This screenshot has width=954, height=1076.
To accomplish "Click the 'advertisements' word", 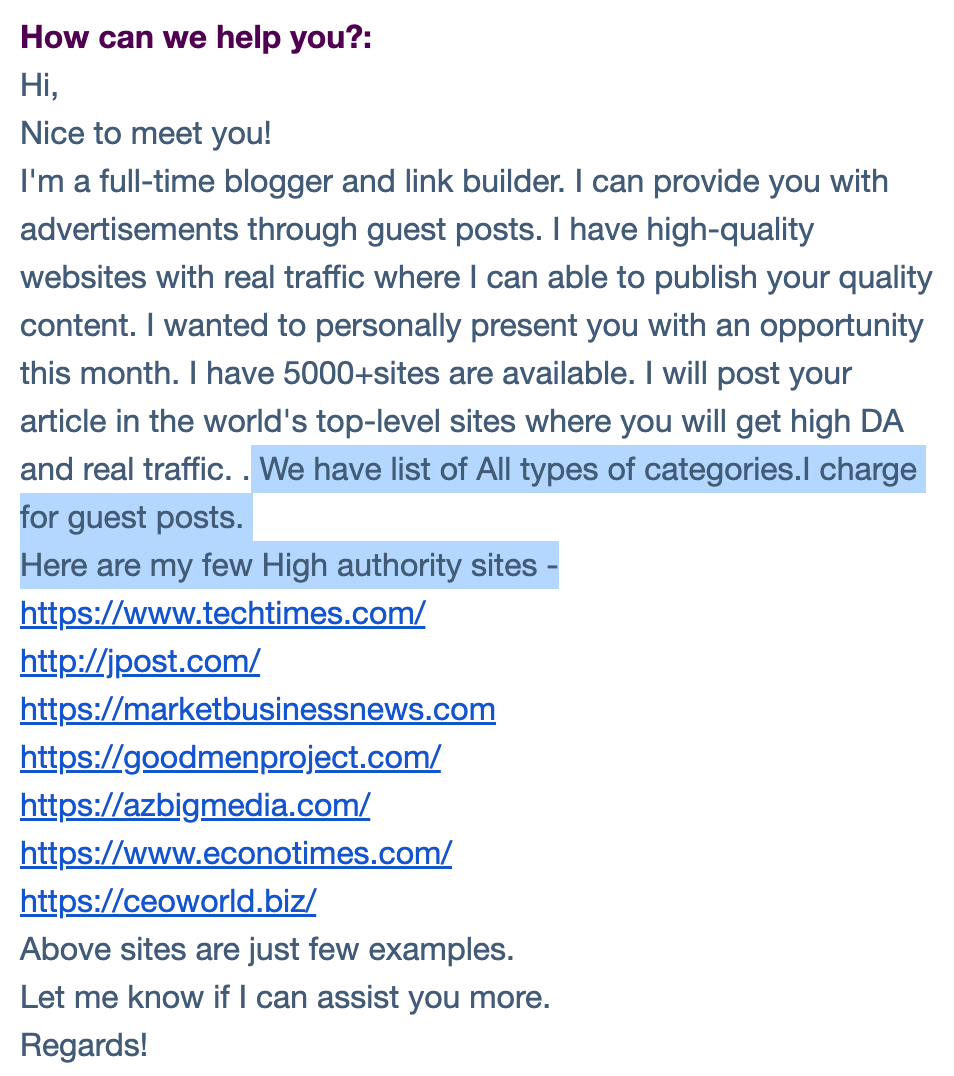I will (x=129, y=230).
